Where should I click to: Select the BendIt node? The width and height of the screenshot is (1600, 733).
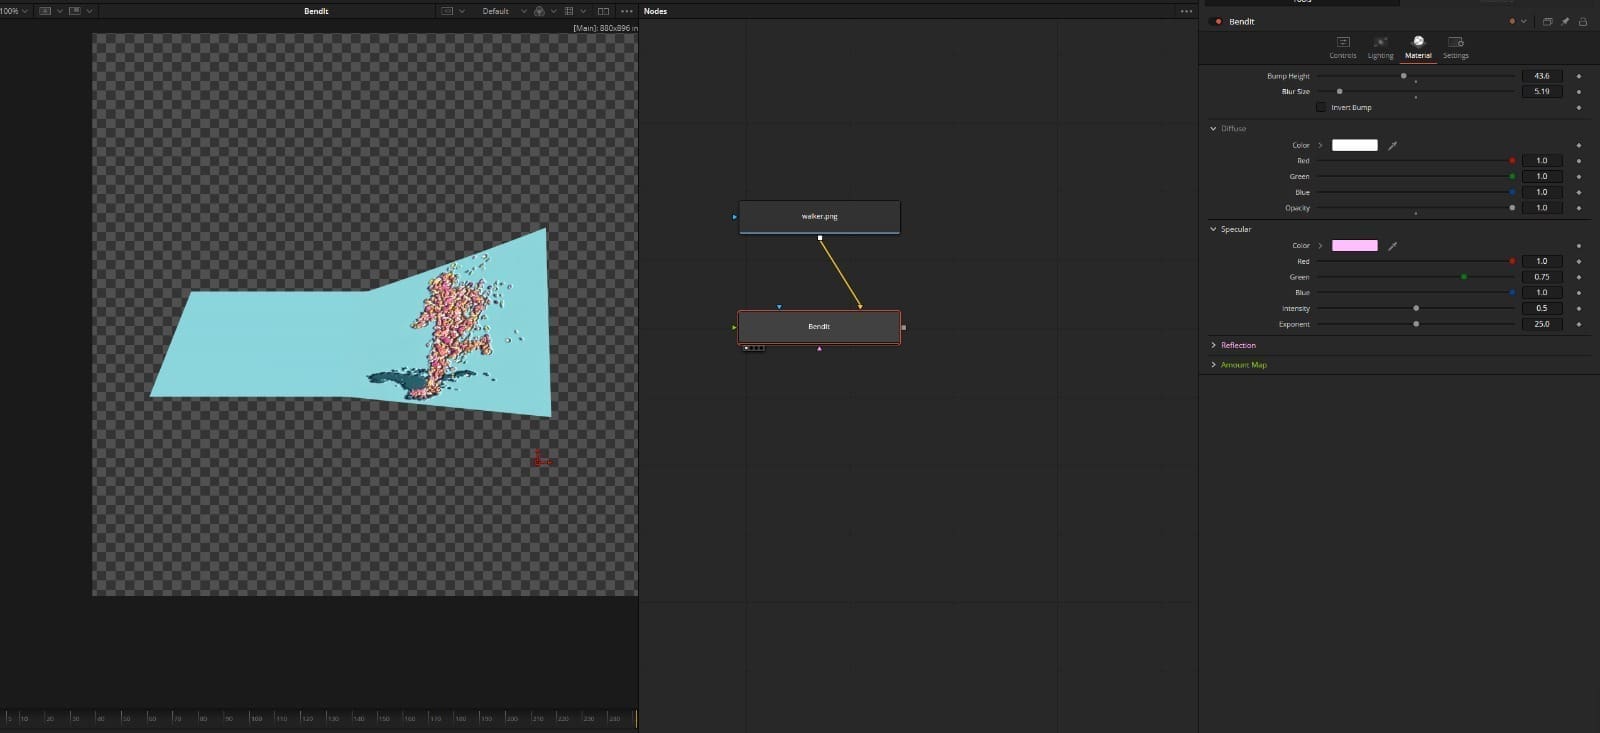(819, 327)
